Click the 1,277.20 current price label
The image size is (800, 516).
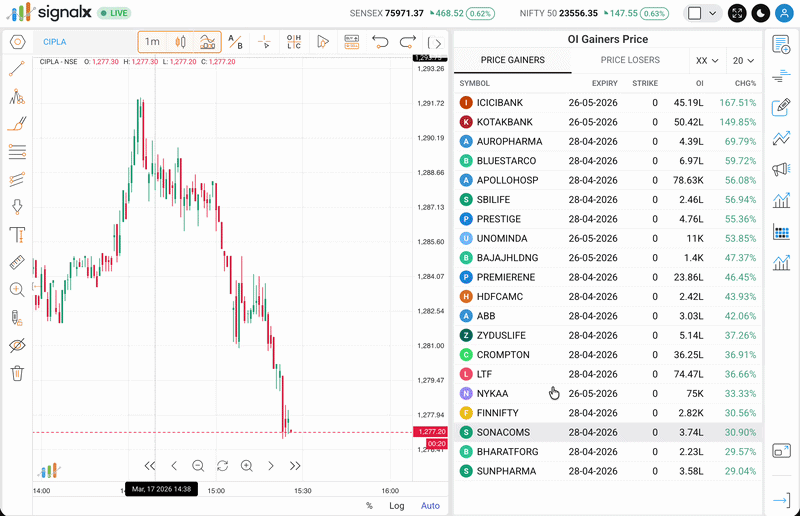click(x=431, y=432)
